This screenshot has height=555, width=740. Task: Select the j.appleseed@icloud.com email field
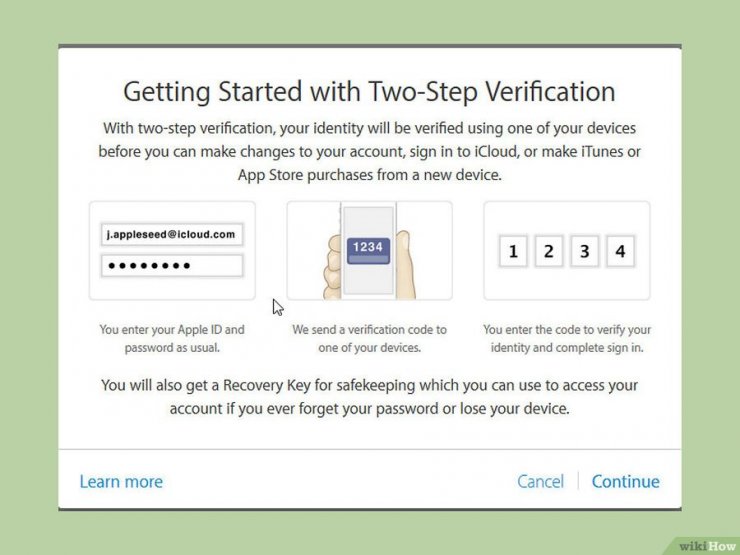(172, 235)
